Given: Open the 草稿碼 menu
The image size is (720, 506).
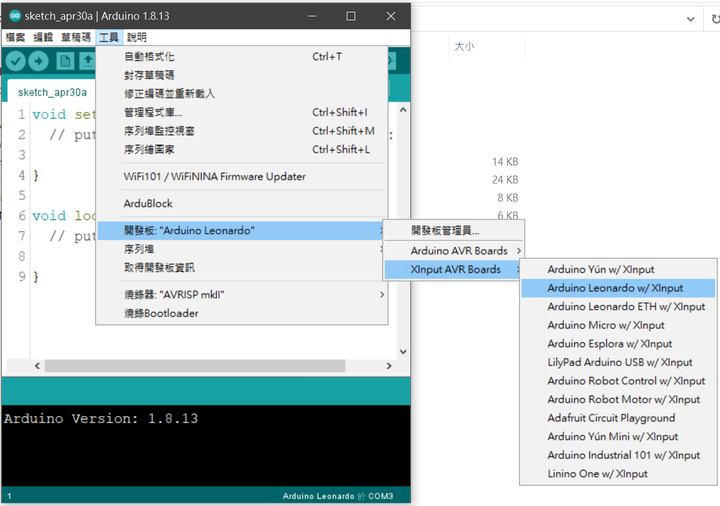Looking at the screenshot, I should [x=76, y=37].
